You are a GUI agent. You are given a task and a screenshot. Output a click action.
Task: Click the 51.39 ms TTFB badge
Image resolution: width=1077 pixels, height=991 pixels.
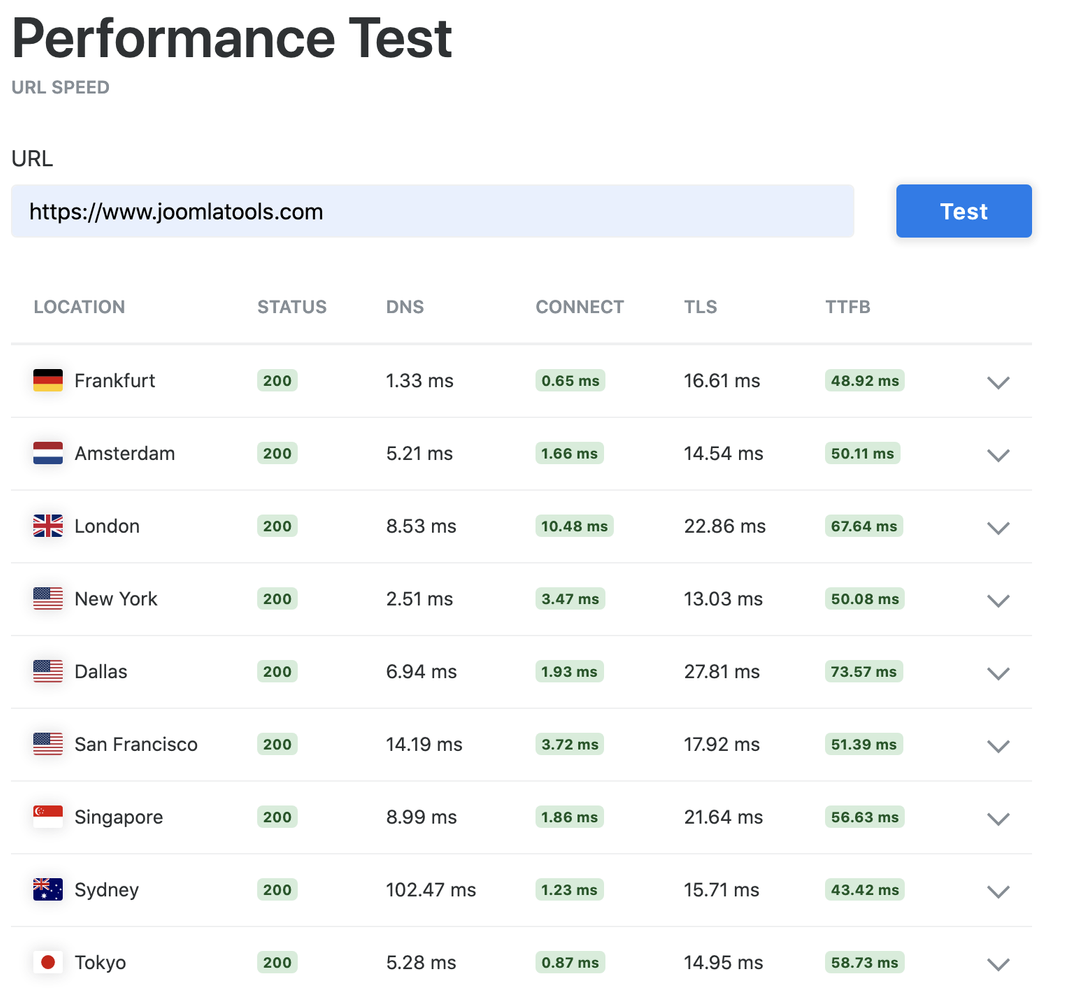coord(864,744)
